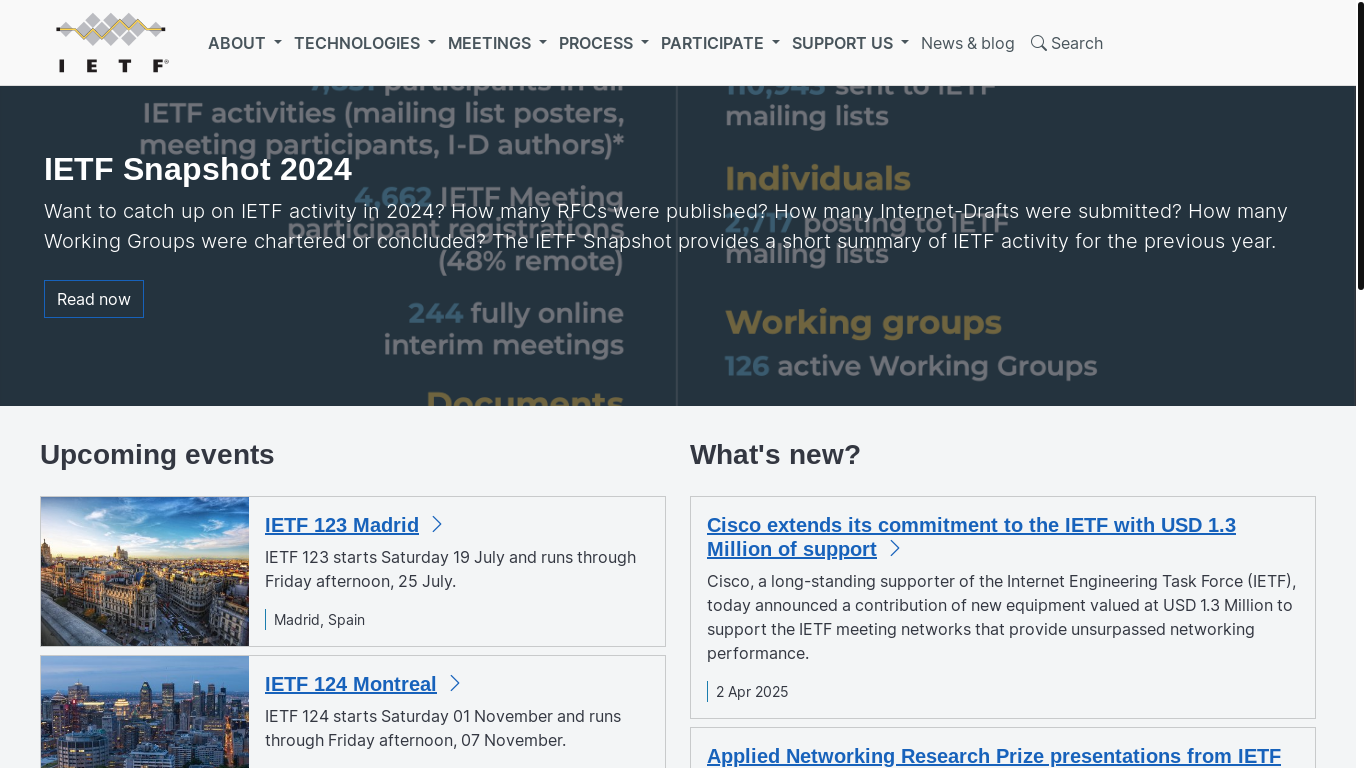Click arrow icon after Cisco article title
The image size is (1366, 768).
[x=895, y=548]
